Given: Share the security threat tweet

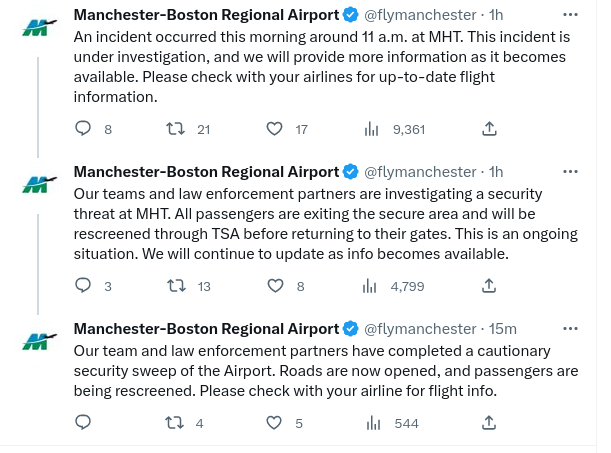Looking at the screenshot, I should coord(489,286).
